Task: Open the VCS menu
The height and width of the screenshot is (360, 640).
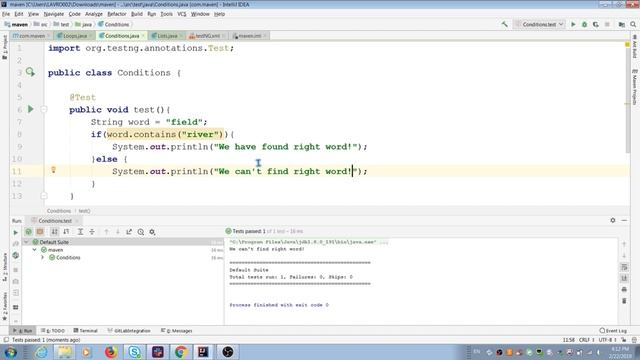Action: tap(182, 14)
